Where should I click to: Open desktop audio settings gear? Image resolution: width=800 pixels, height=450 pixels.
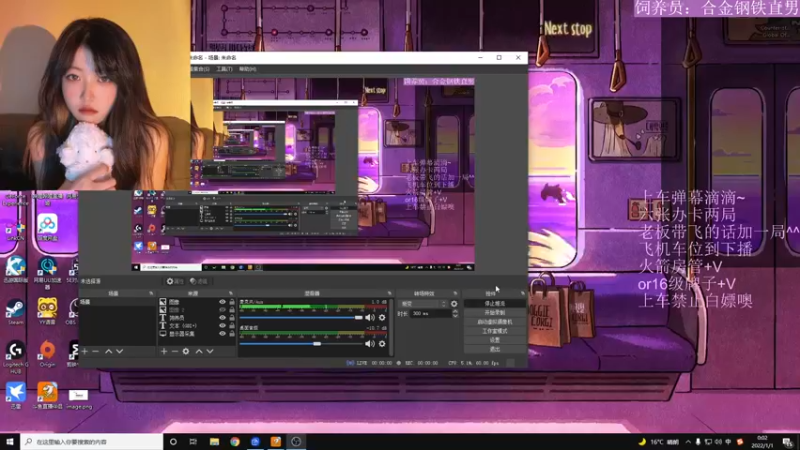382,343
